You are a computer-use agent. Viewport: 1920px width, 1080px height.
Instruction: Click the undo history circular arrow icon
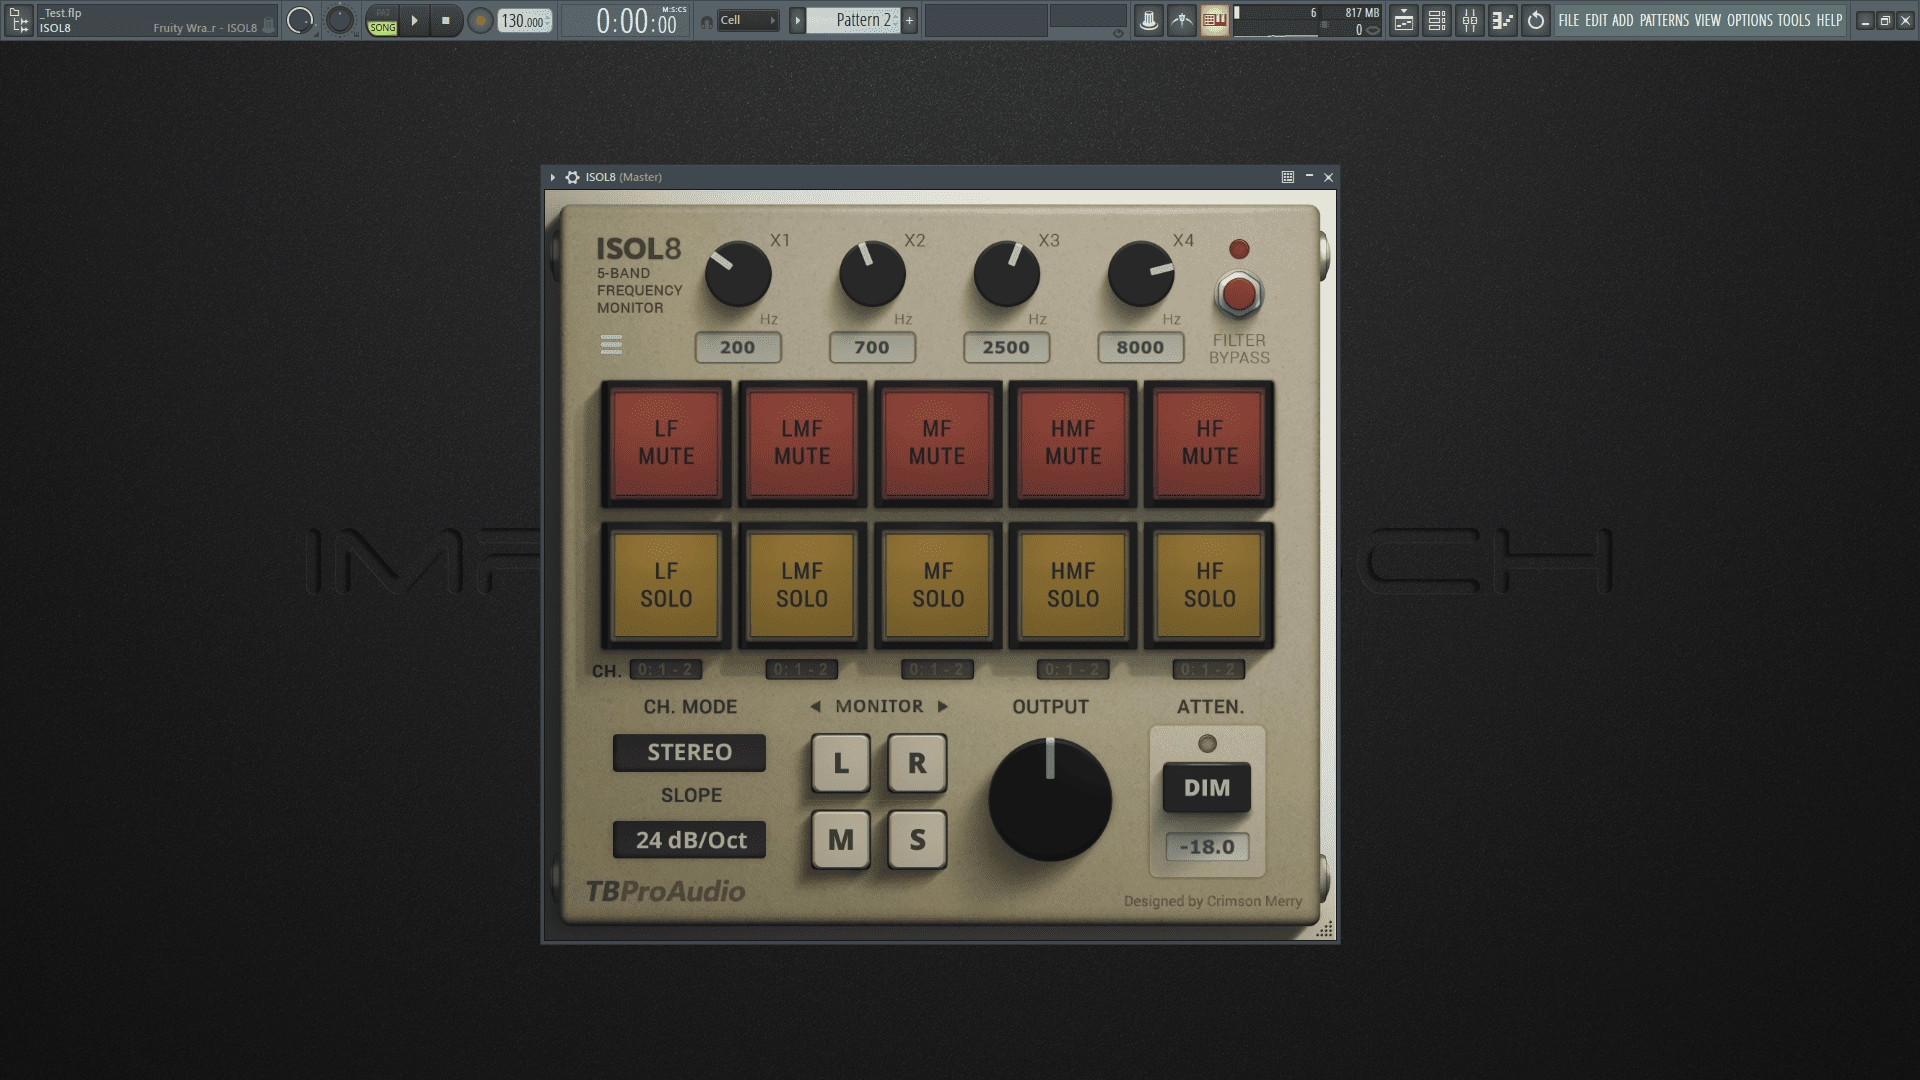[x=1536, y=20]
